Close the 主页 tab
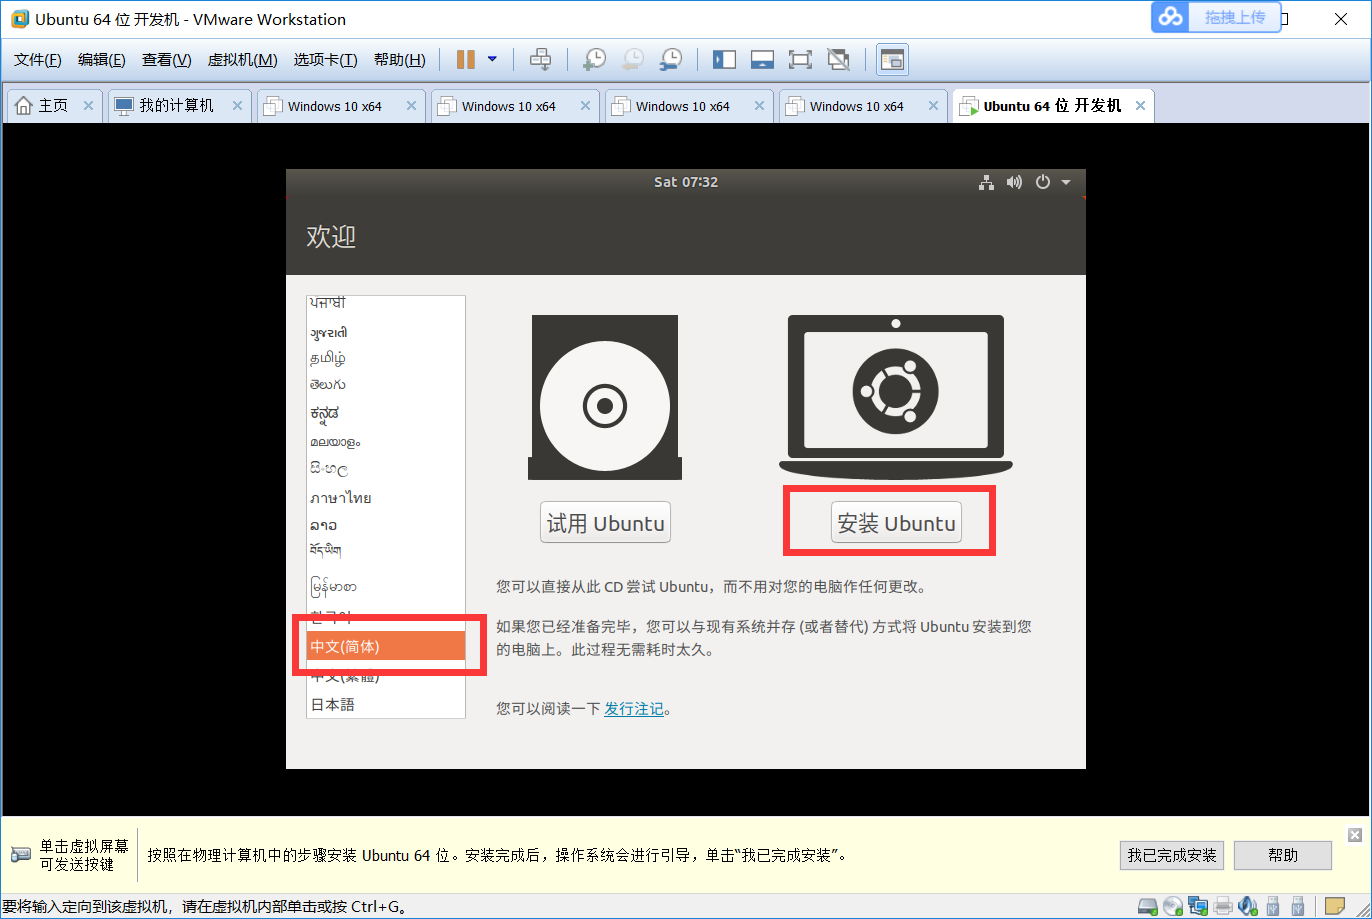The image size is (1372, 919). click(88, 106)
